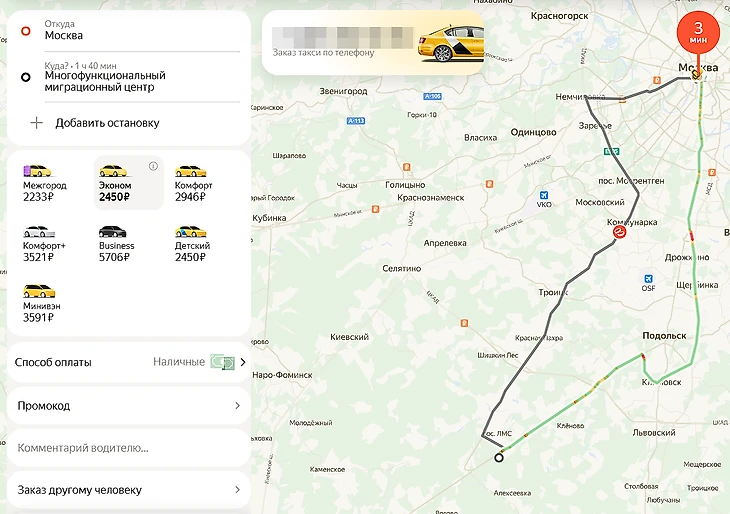730x514 pixels.
Task: Click Добавить остановку link
Action: coord(108,123)
